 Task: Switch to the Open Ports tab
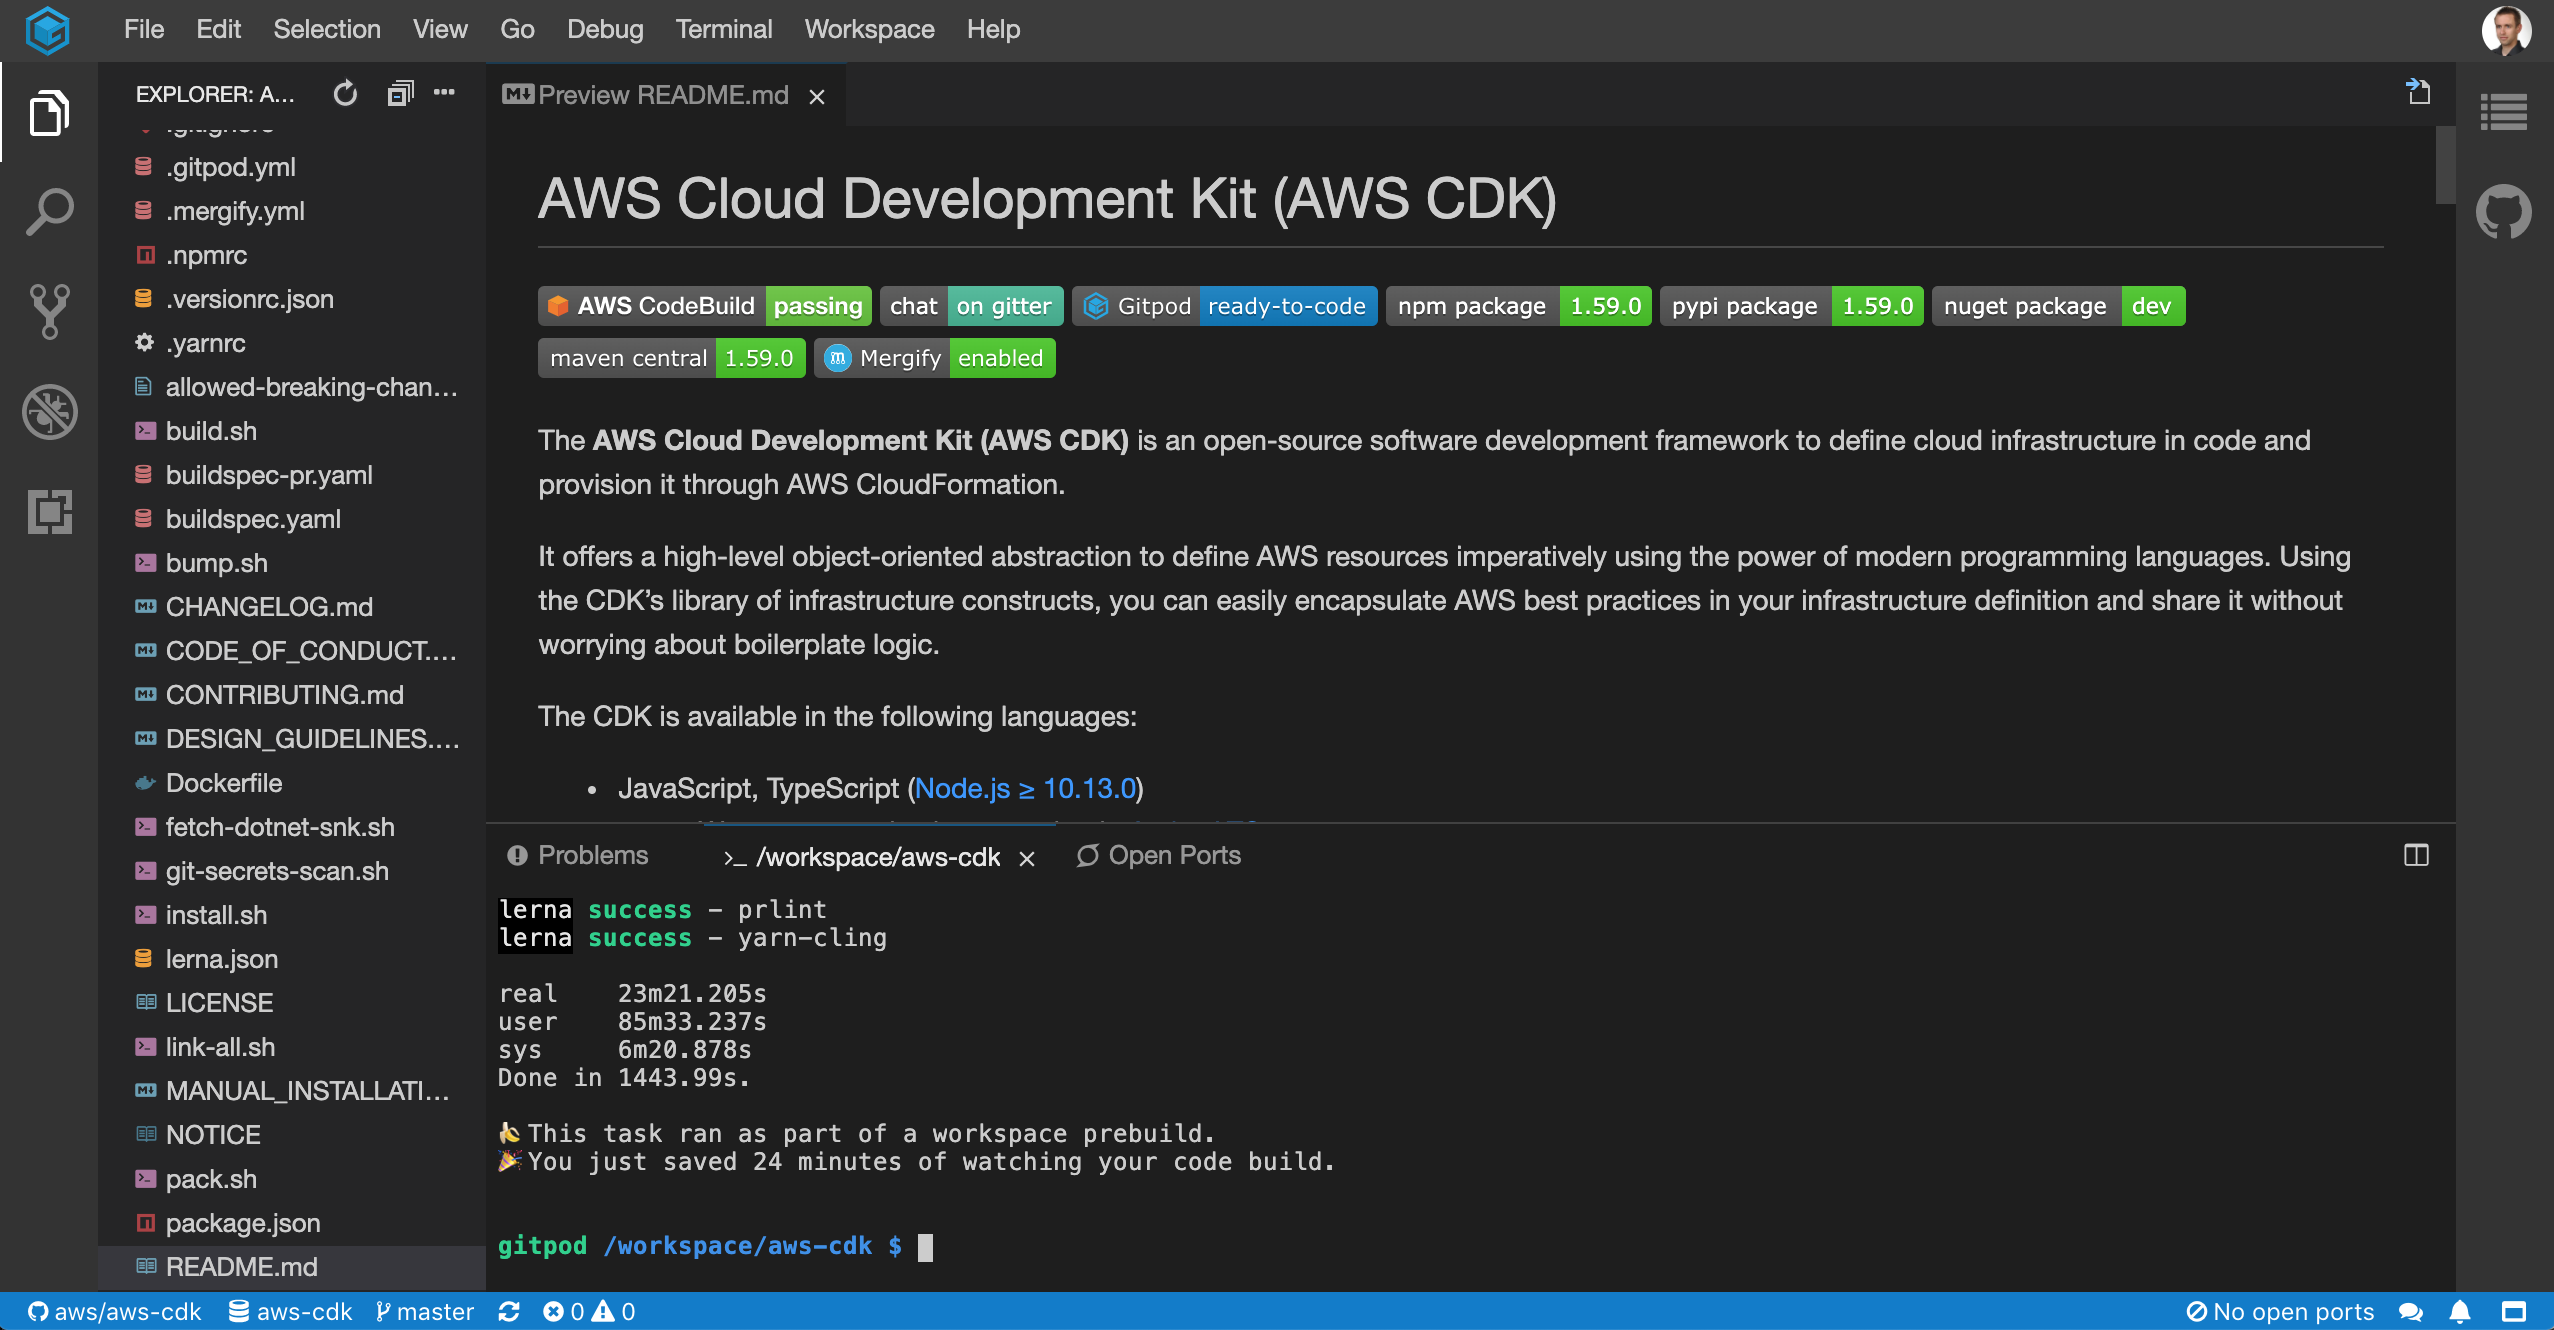1158,855
